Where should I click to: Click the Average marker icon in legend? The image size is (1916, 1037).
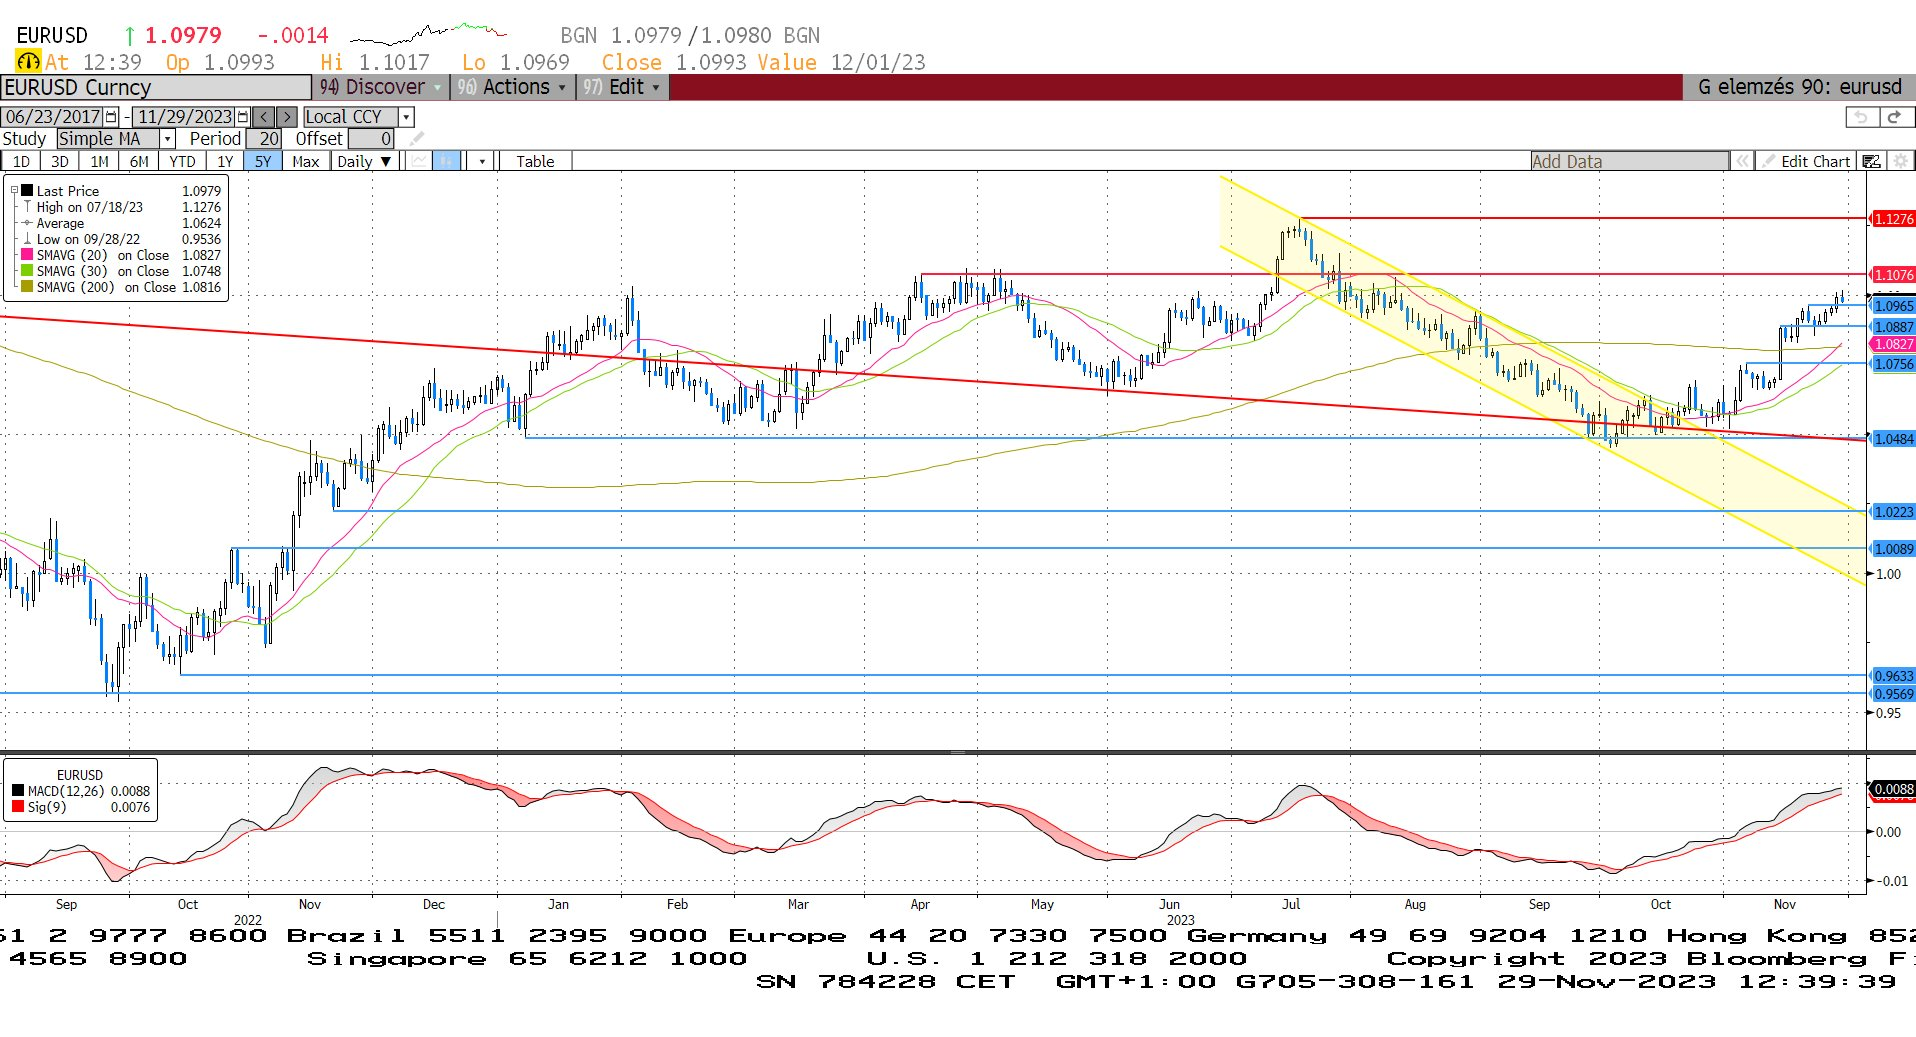point(28,223)
